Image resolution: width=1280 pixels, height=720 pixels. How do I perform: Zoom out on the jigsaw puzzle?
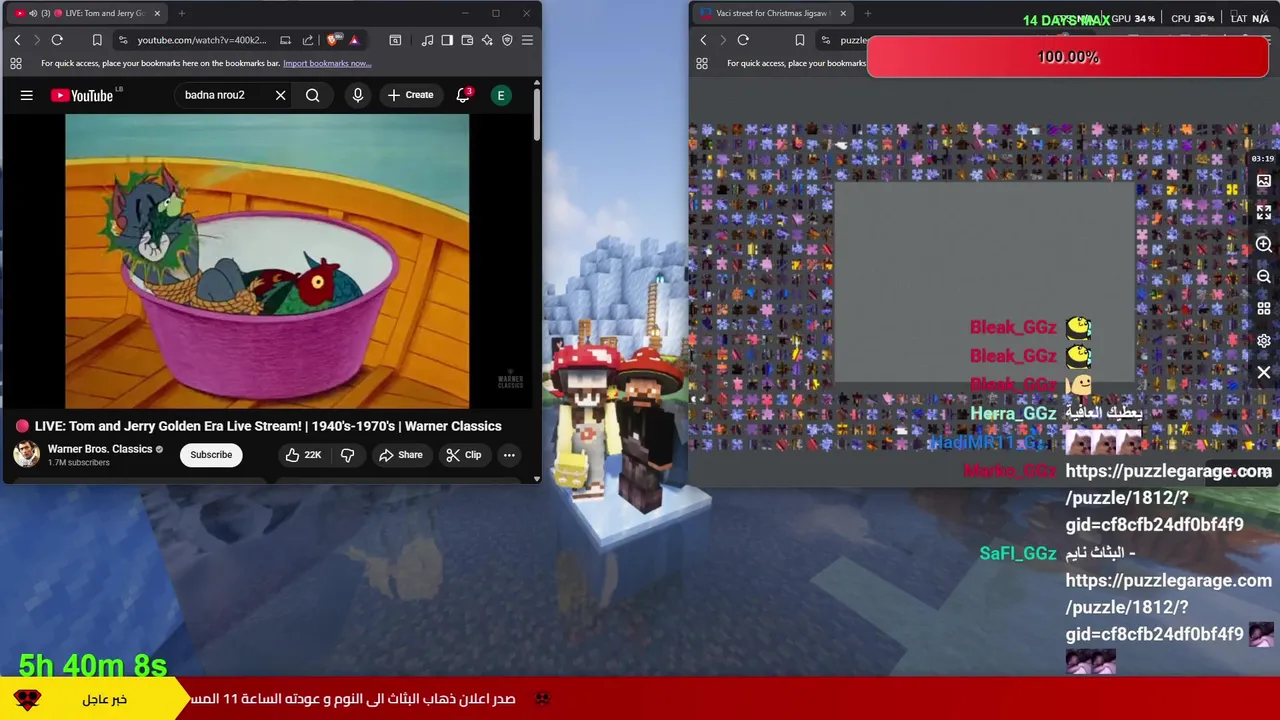tap(1264, 277)
